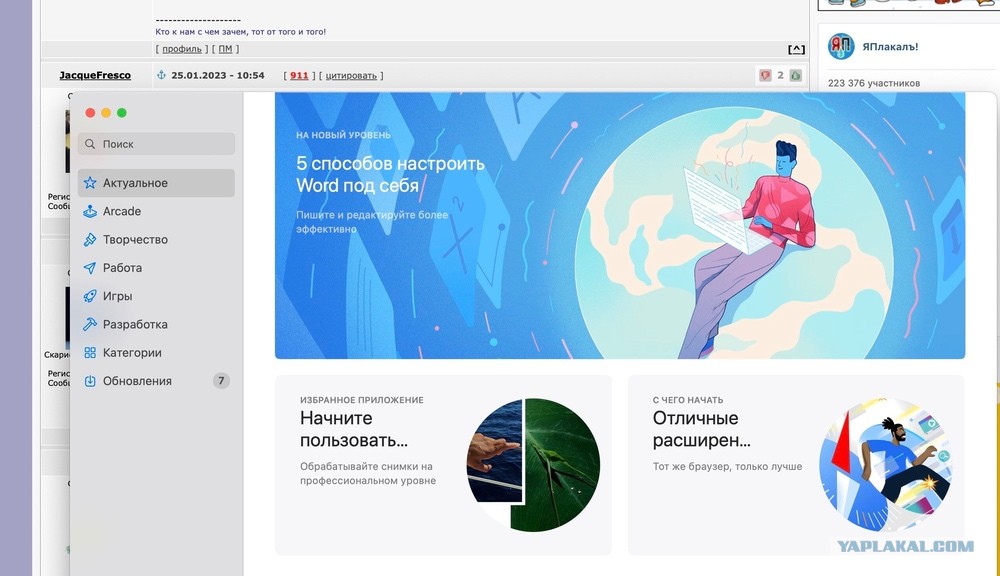
Task: Click the magnifier icon in search field
Action: click(90, 144)
